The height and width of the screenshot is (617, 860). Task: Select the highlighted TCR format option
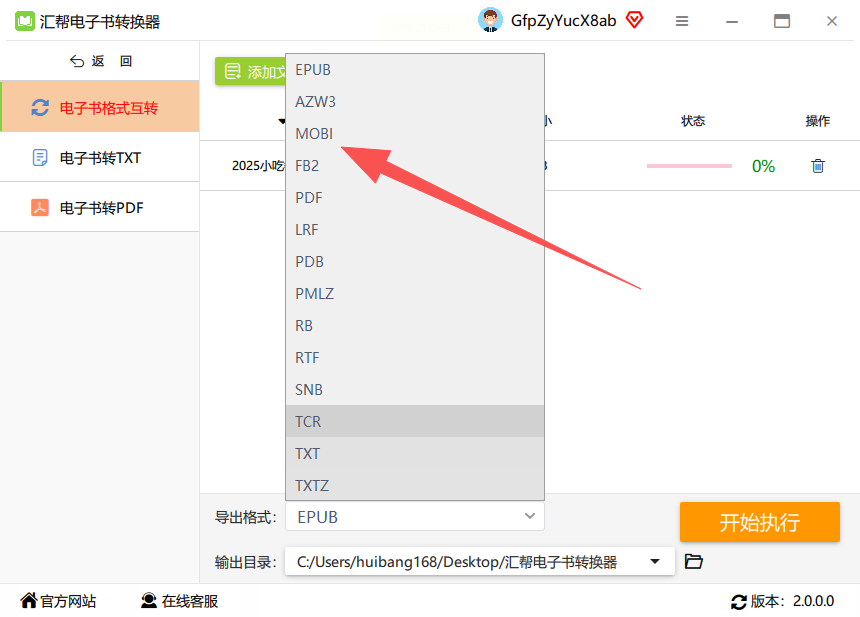tap(415, 421)
